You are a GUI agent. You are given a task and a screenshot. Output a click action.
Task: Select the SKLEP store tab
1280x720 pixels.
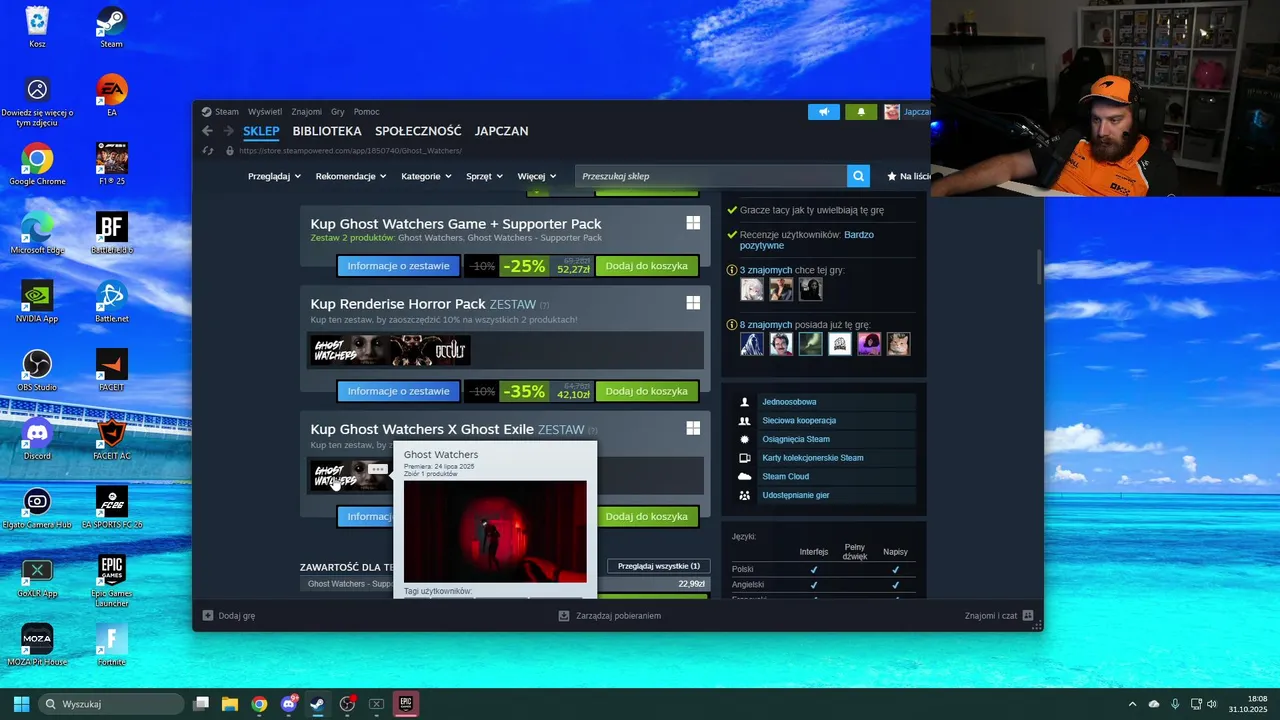[x=261, y=131]
